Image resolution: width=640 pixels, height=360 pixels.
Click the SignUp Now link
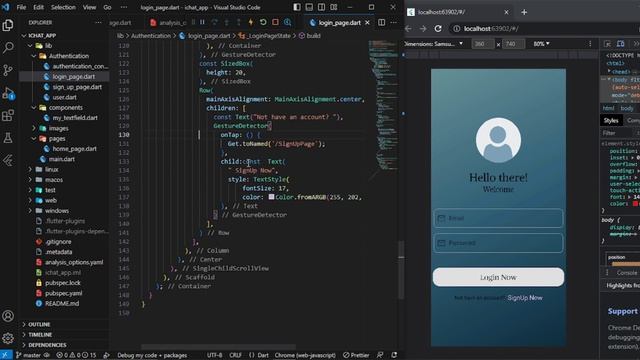525,298
